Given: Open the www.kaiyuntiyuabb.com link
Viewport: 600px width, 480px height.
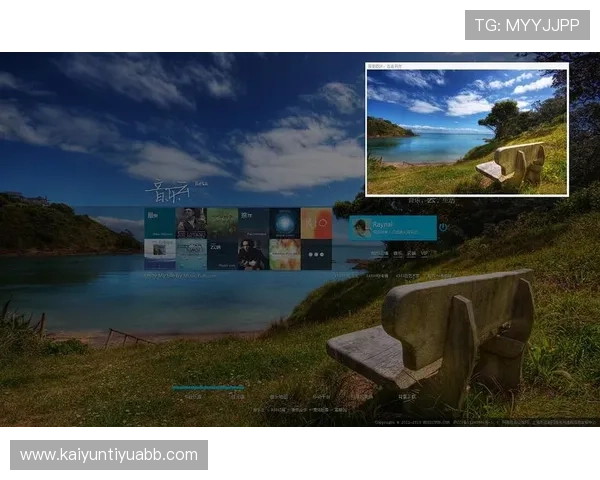Looking at the screenshot, I should [108, 455].
